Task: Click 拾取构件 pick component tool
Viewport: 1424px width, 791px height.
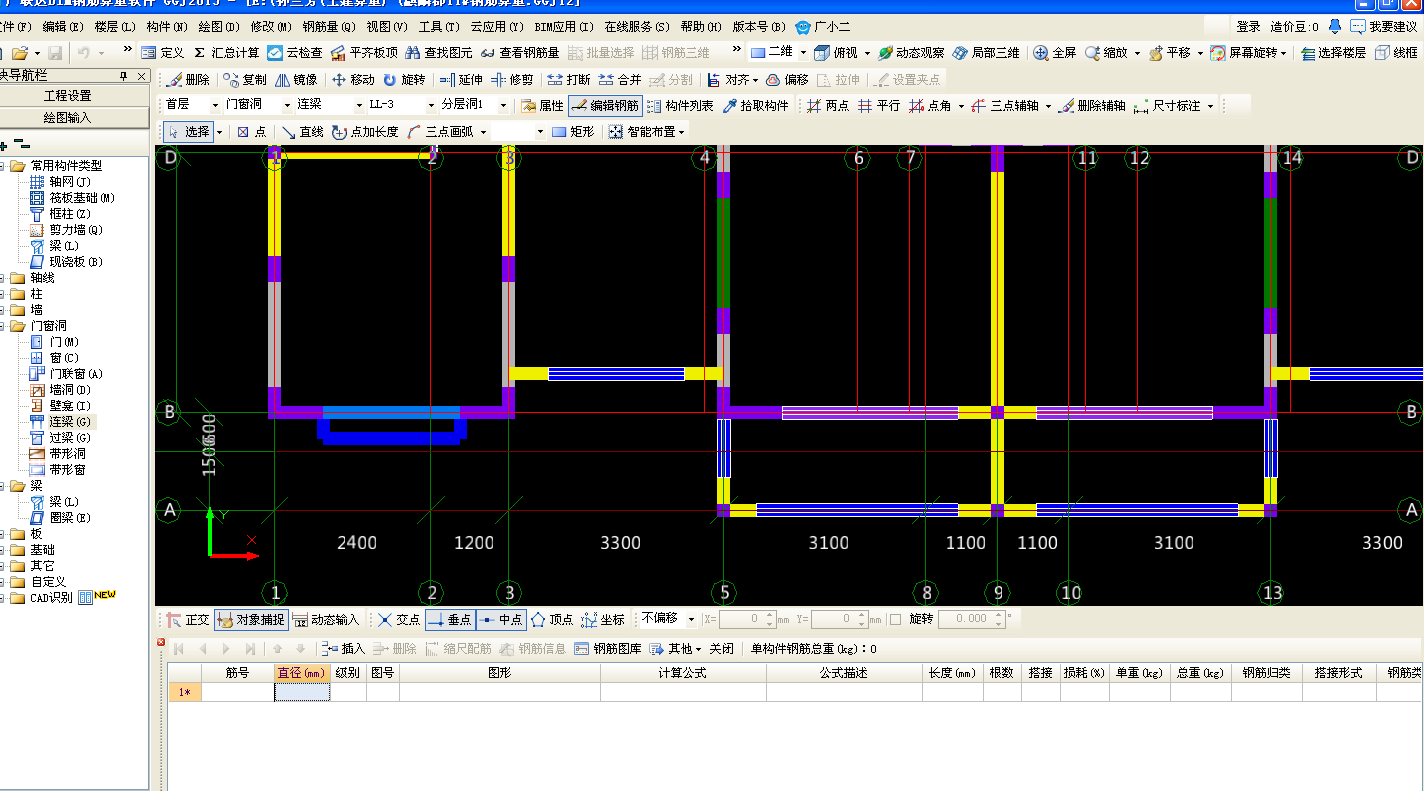Action: [756, 105]
